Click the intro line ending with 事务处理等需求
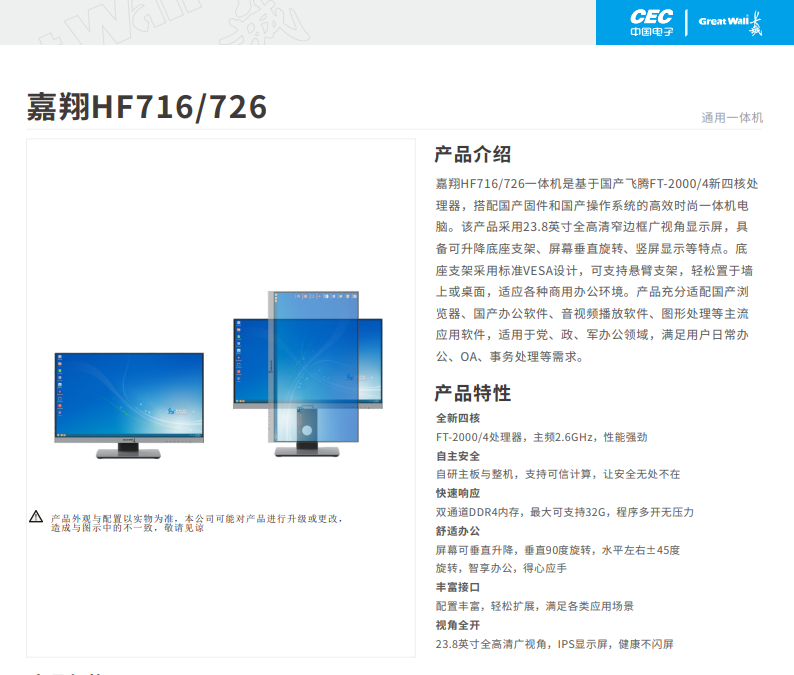This screenshot has height=675, width=794. click(x=510, y=357)
